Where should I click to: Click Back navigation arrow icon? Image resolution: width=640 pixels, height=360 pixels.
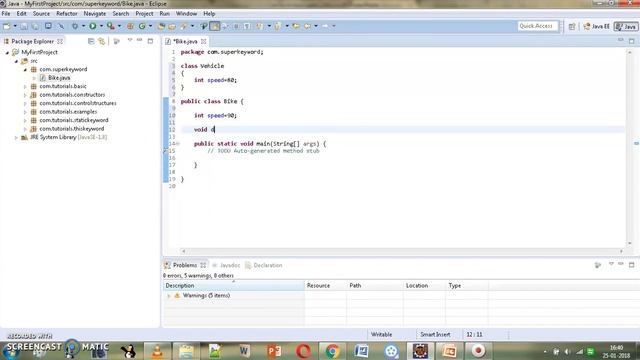tap(307, 26)
